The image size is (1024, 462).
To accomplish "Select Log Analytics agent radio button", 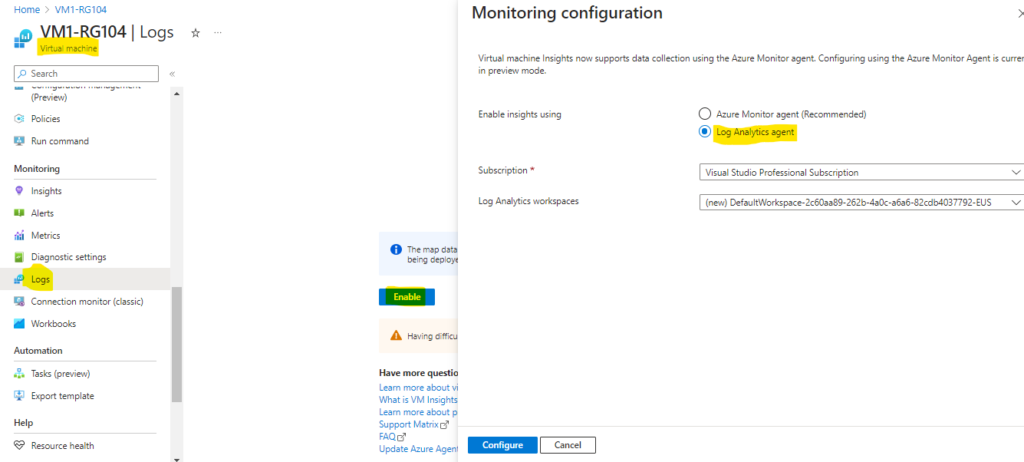I will (705, 132).
